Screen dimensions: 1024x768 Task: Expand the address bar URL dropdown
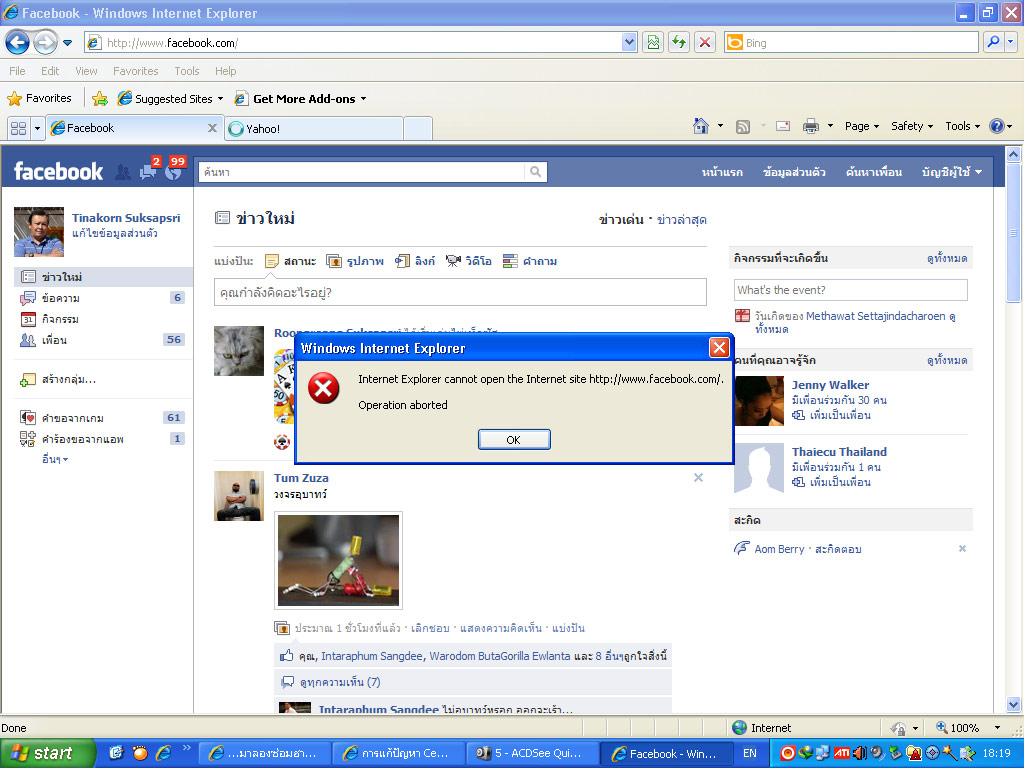click(629, 43)
